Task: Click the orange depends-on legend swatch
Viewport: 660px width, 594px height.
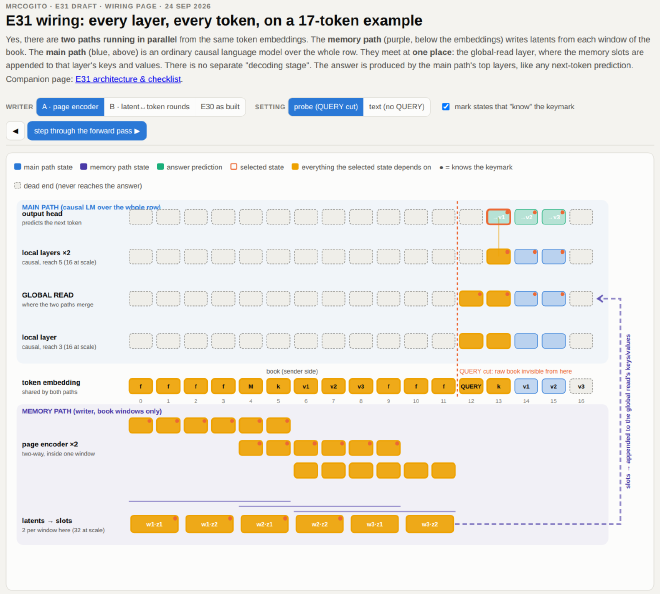Action: tap(295, 167)
